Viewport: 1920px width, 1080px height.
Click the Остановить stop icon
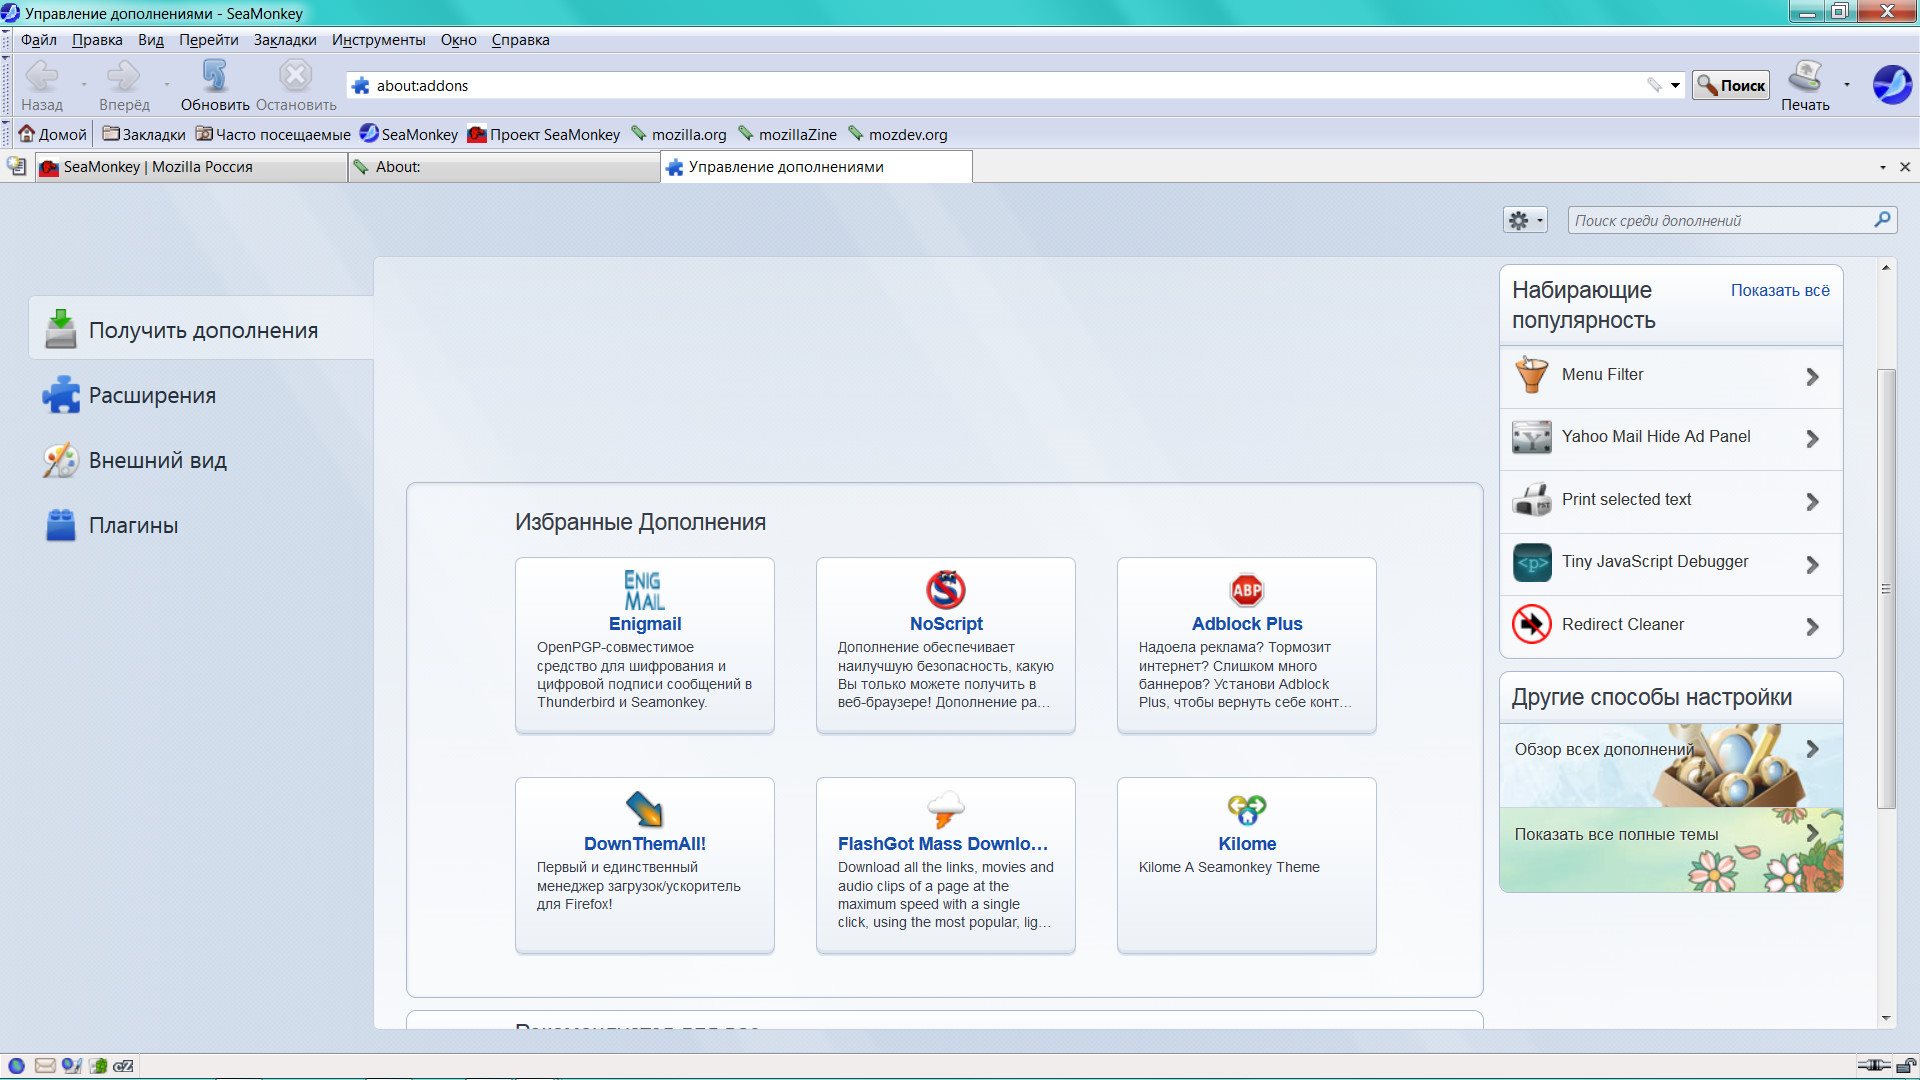295,76
